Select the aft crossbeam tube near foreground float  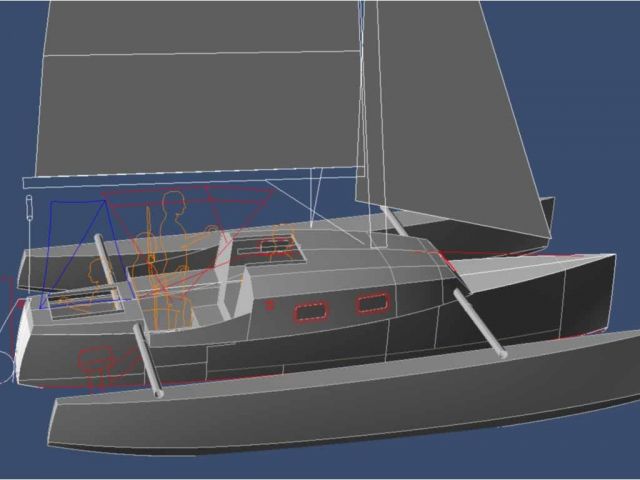(148, 360)
